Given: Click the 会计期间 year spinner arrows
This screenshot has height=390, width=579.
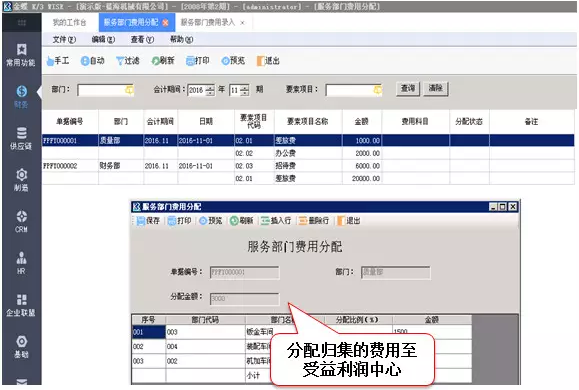Looking at the screenshot, I should point(210,90).
